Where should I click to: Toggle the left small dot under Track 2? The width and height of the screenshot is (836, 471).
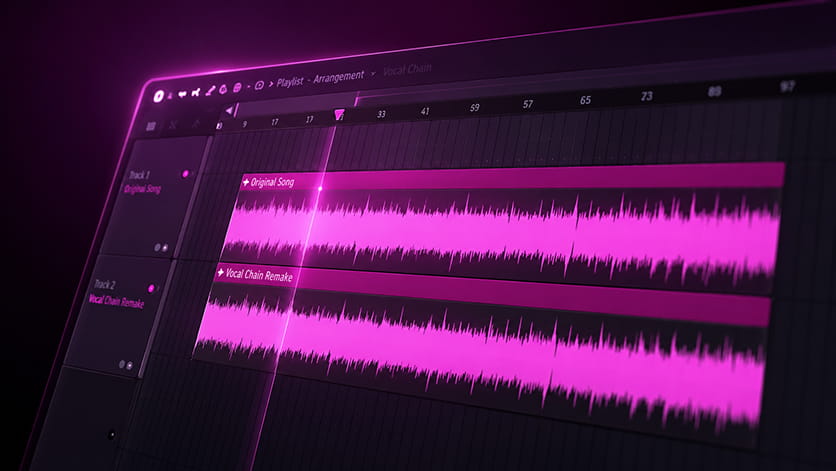tap(122, 364)
